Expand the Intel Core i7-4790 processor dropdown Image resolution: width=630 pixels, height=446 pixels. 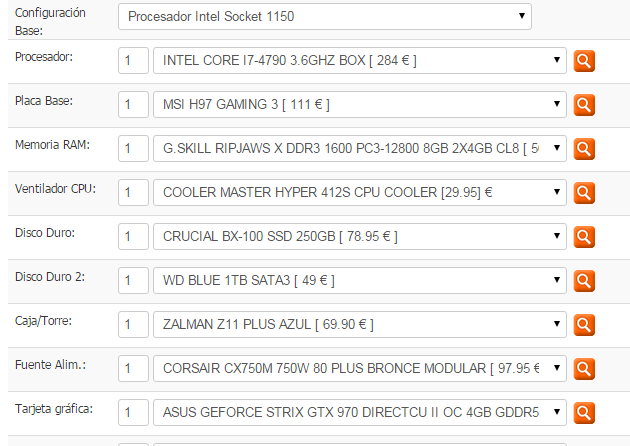(x=360, y=61)
